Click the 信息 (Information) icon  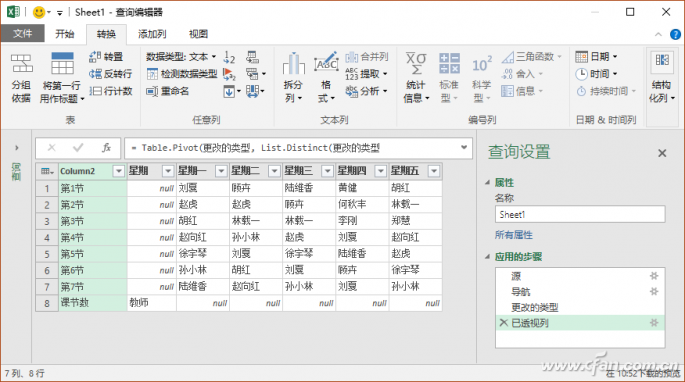click(508, 91)
